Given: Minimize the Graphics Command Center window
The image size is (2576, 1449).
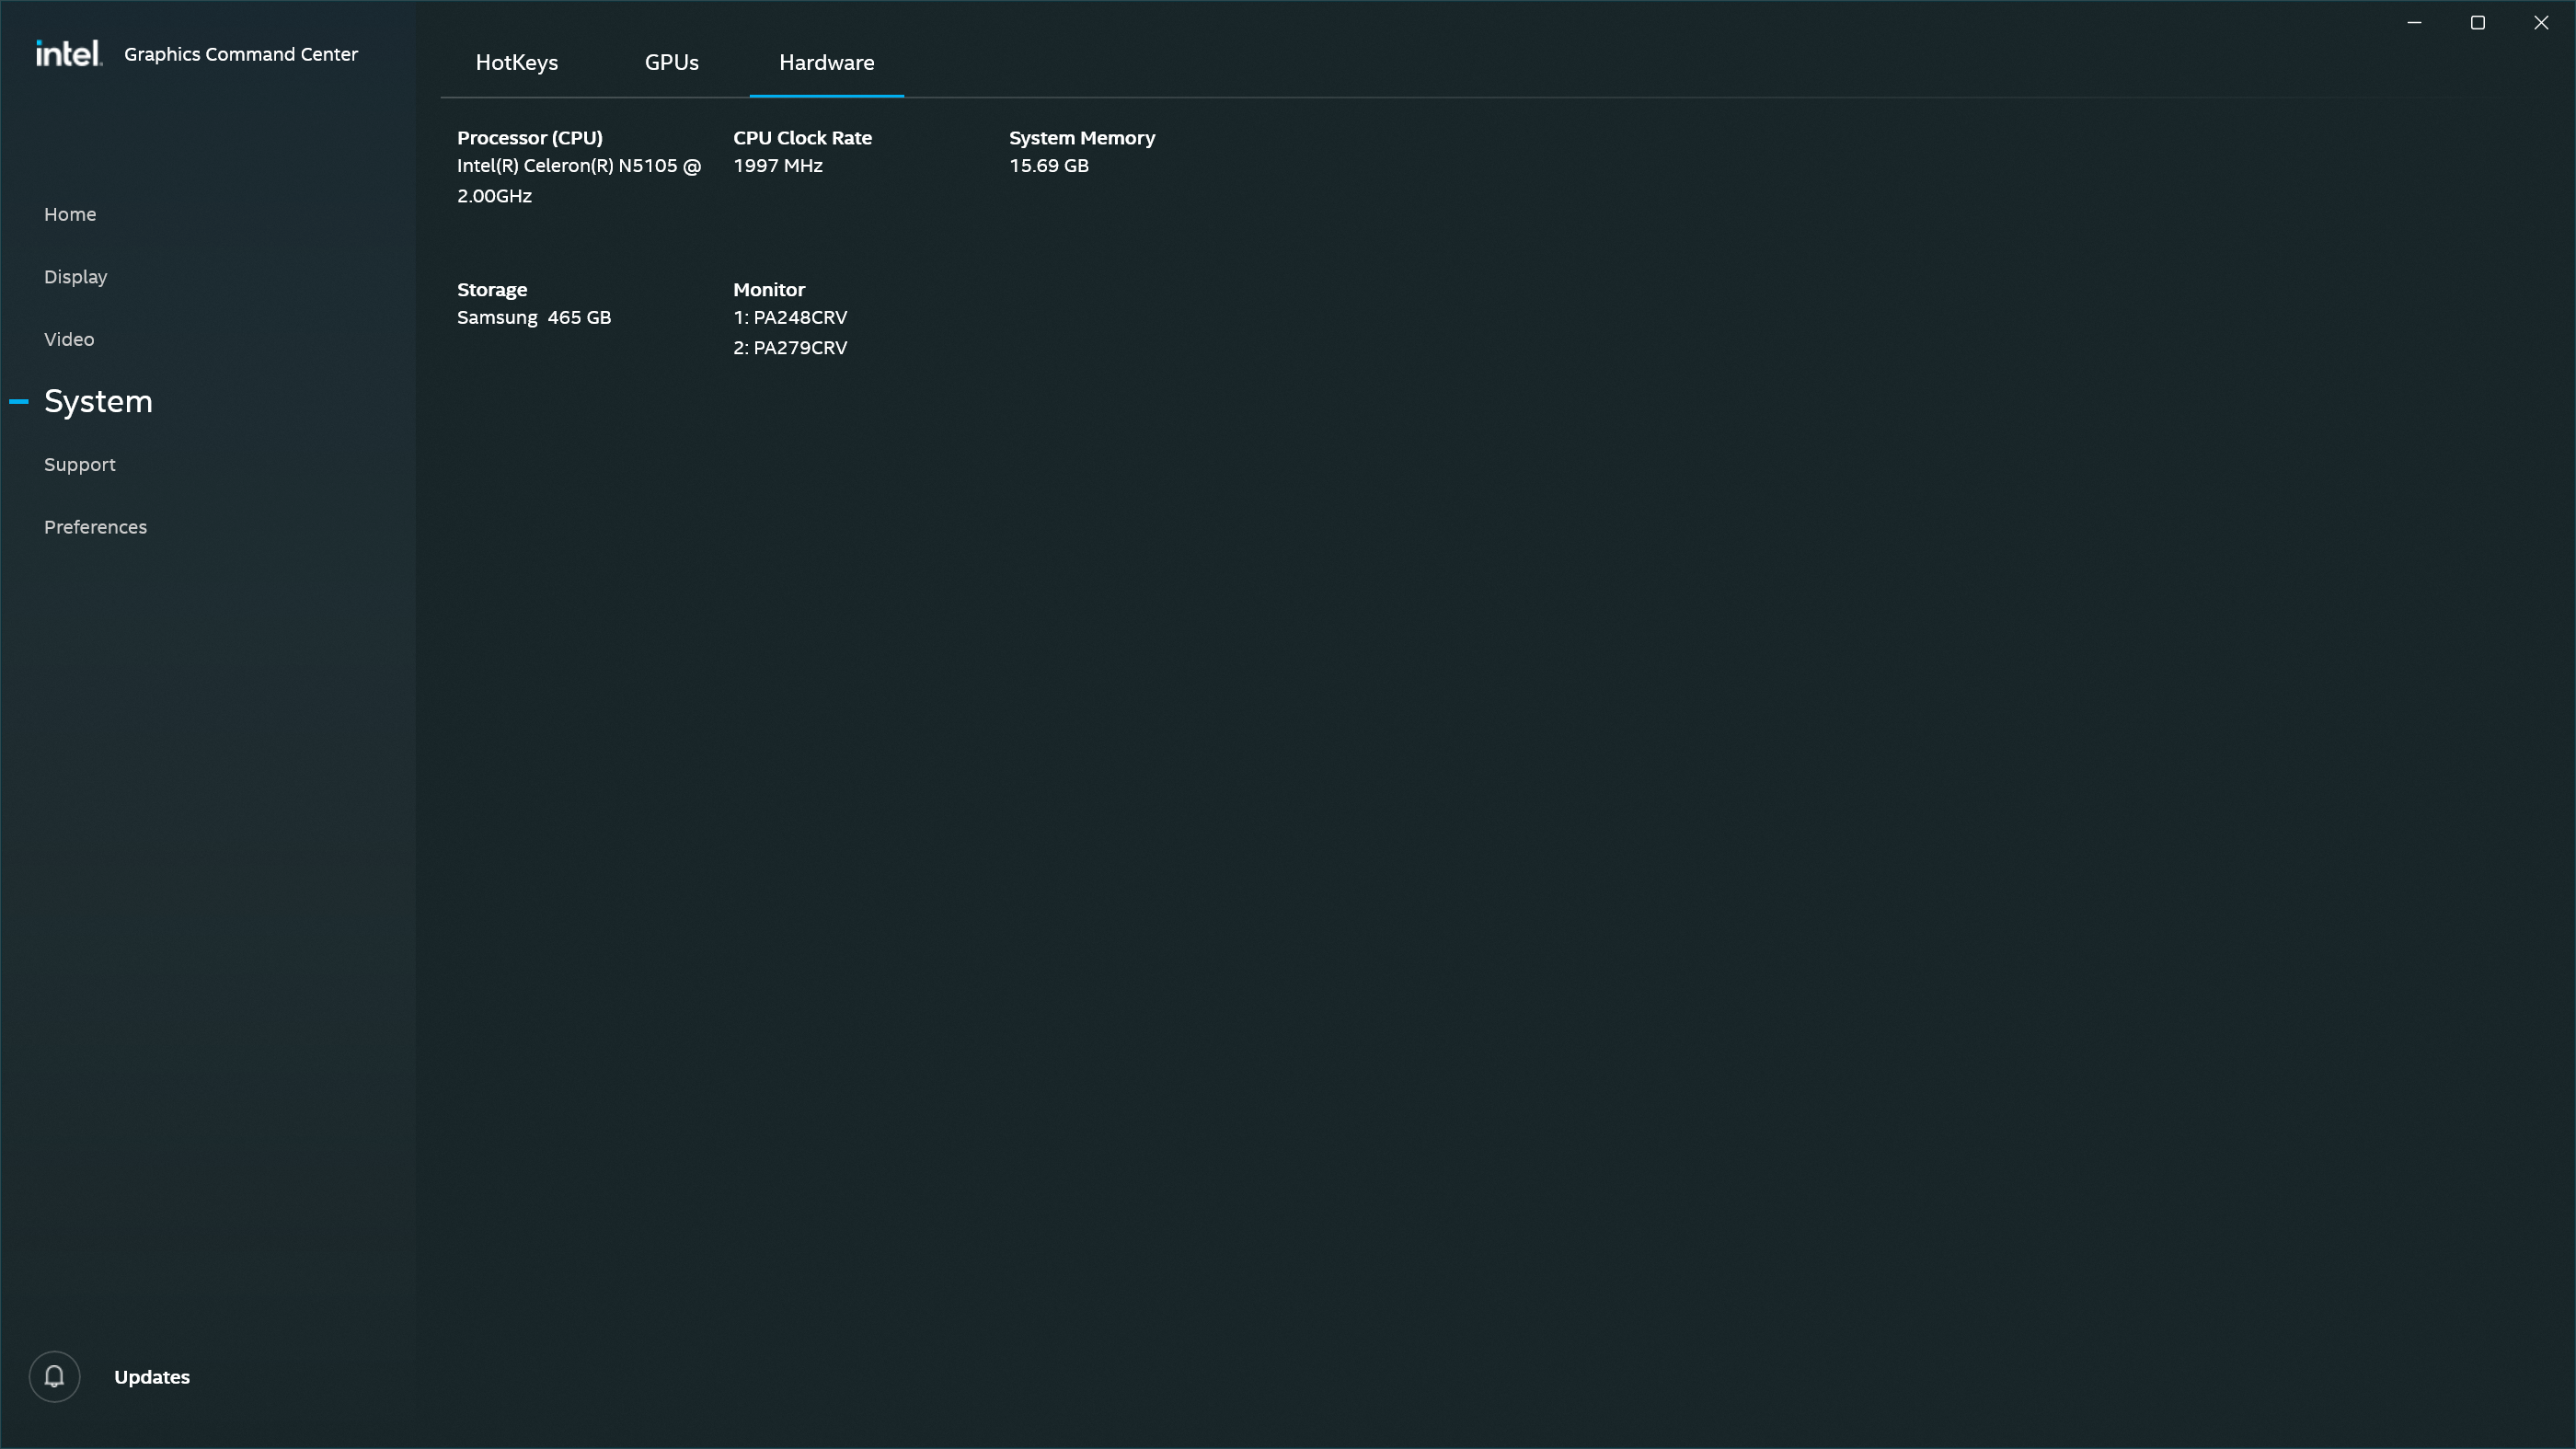Looking at the screenshot, I should coord(2414,22).
